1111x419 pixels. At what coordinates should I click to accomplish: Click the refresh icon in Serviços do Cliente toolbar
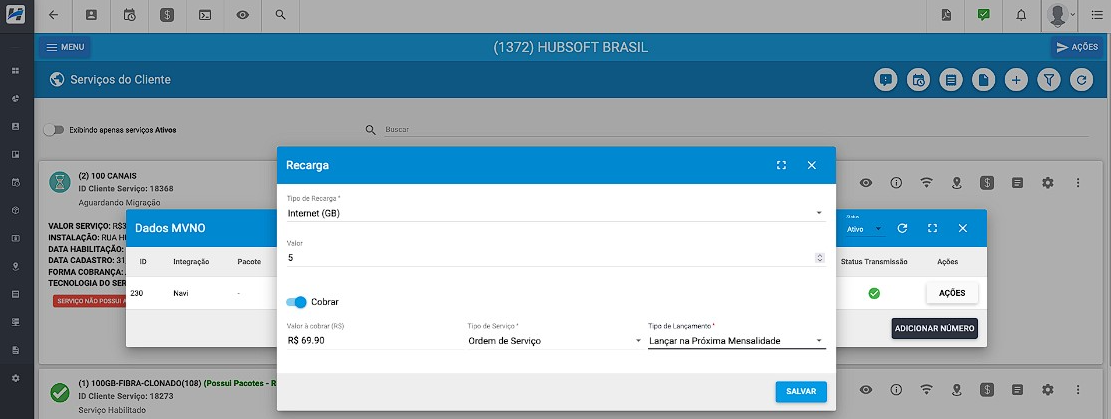(1081, 80)
